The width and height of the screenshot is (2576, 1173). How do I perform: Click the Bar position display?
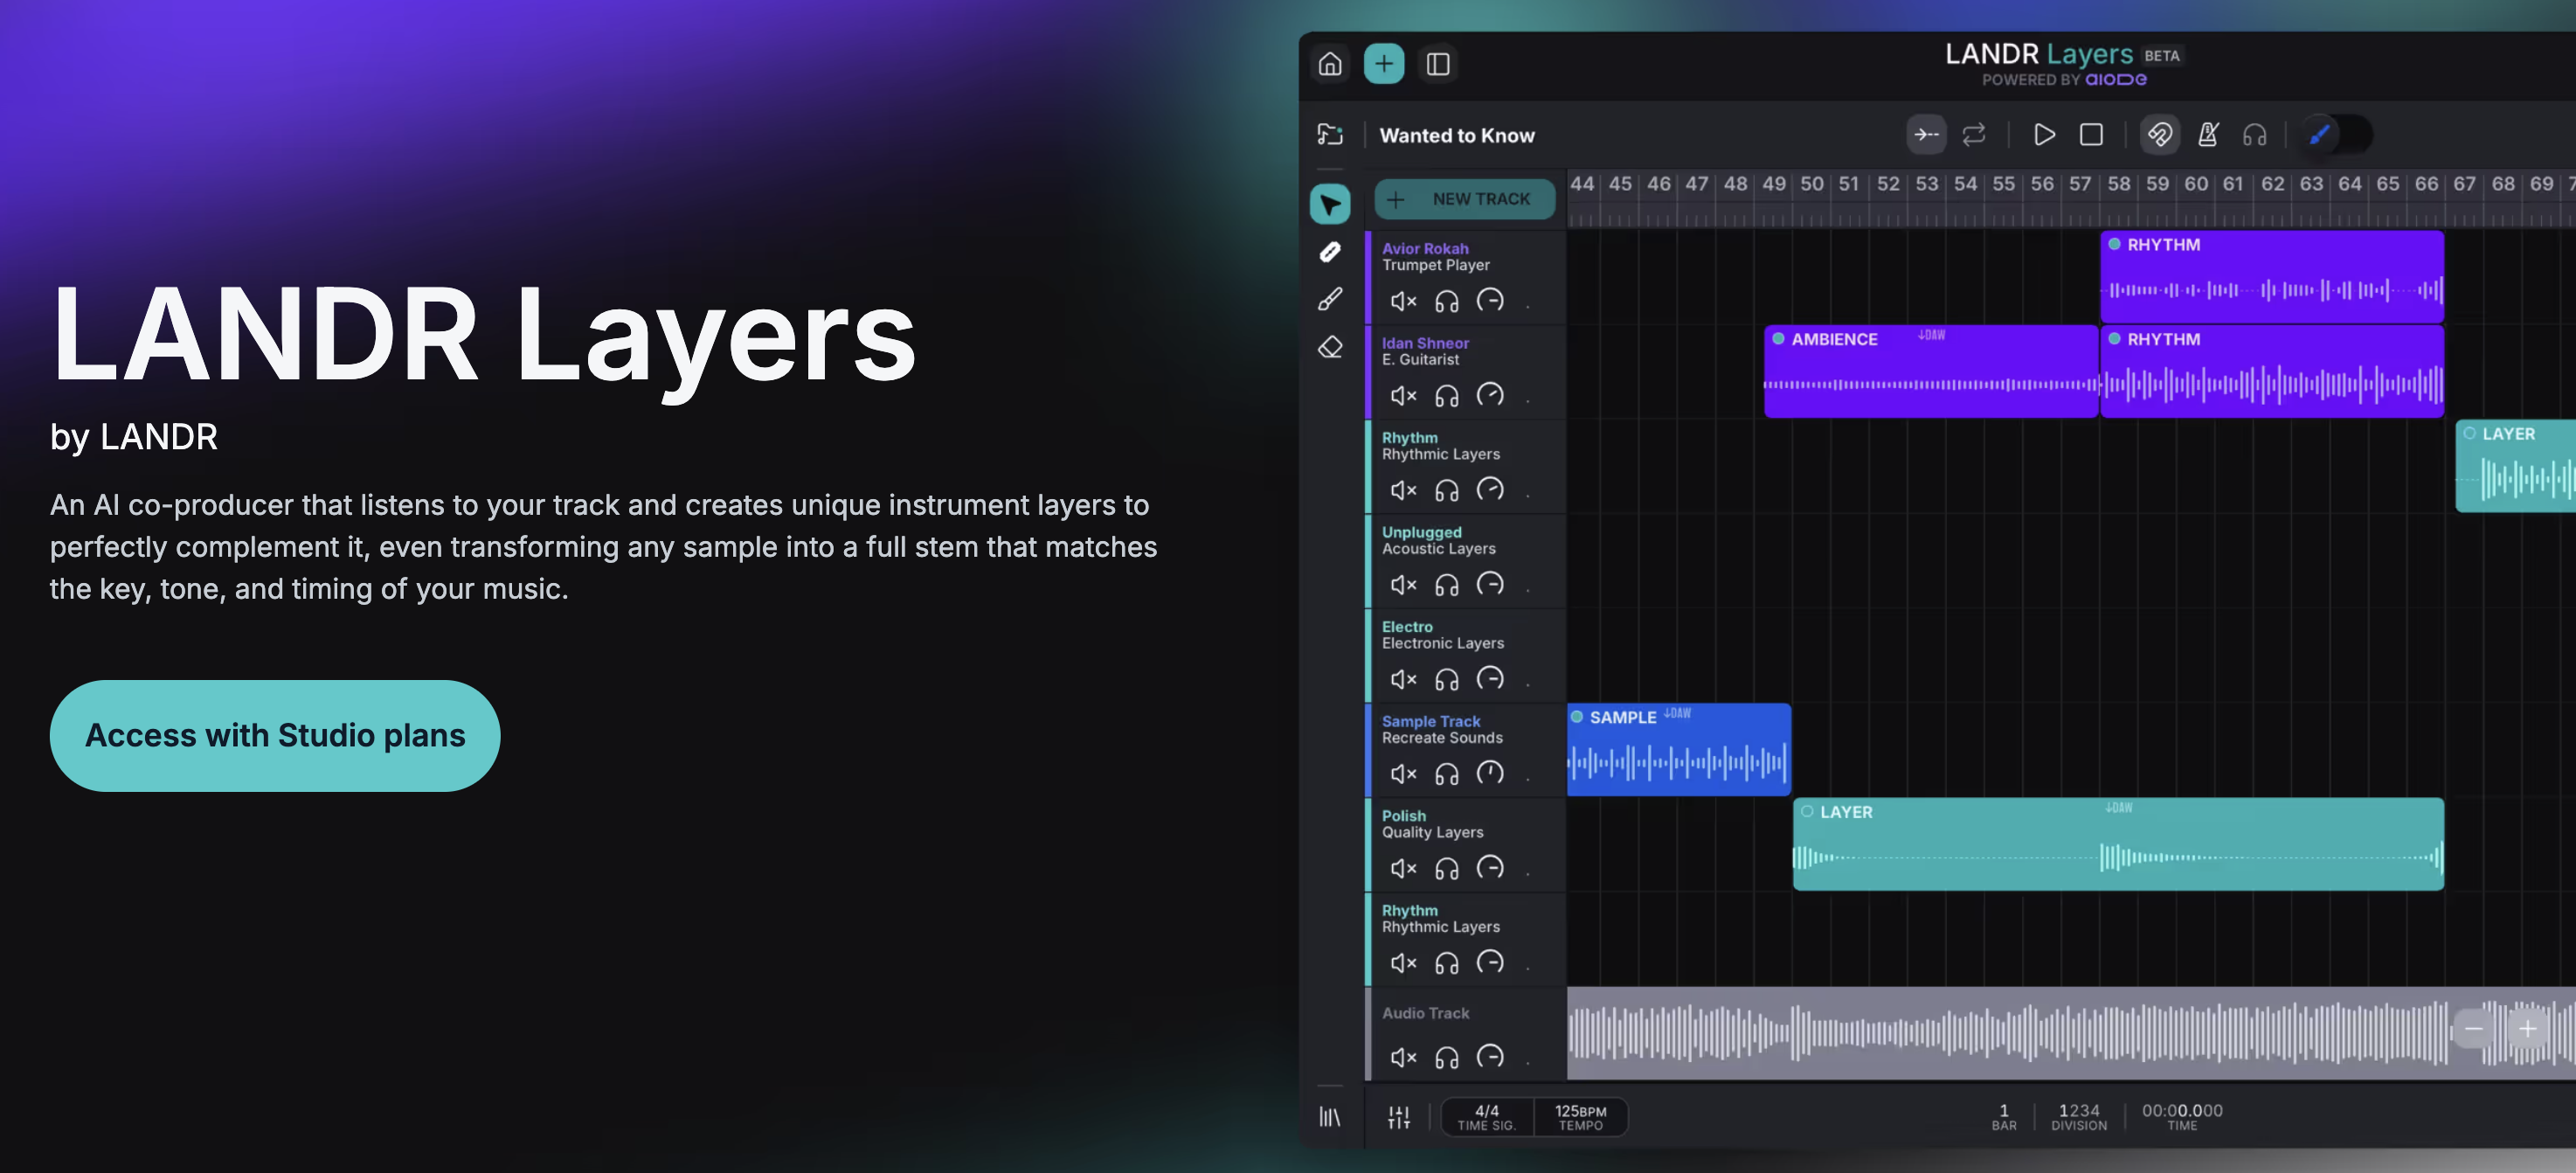[2004, 1117]
